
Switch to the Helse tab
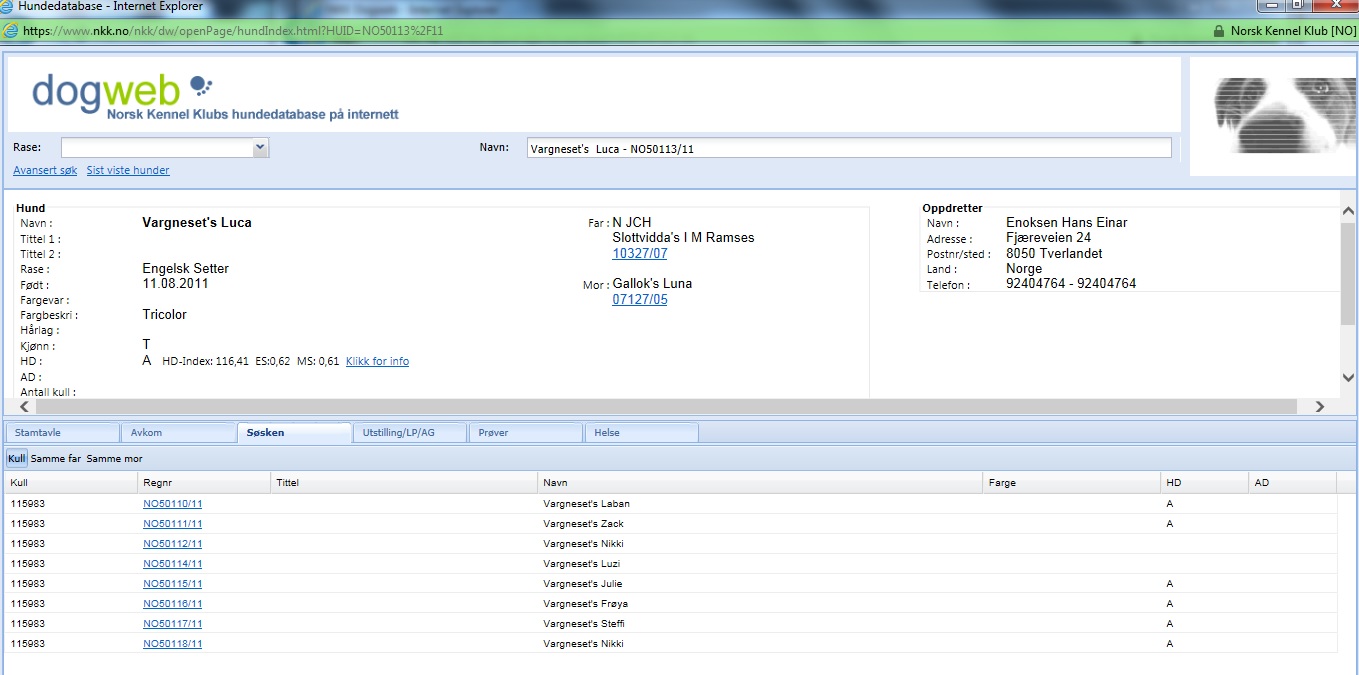point(640,433)
